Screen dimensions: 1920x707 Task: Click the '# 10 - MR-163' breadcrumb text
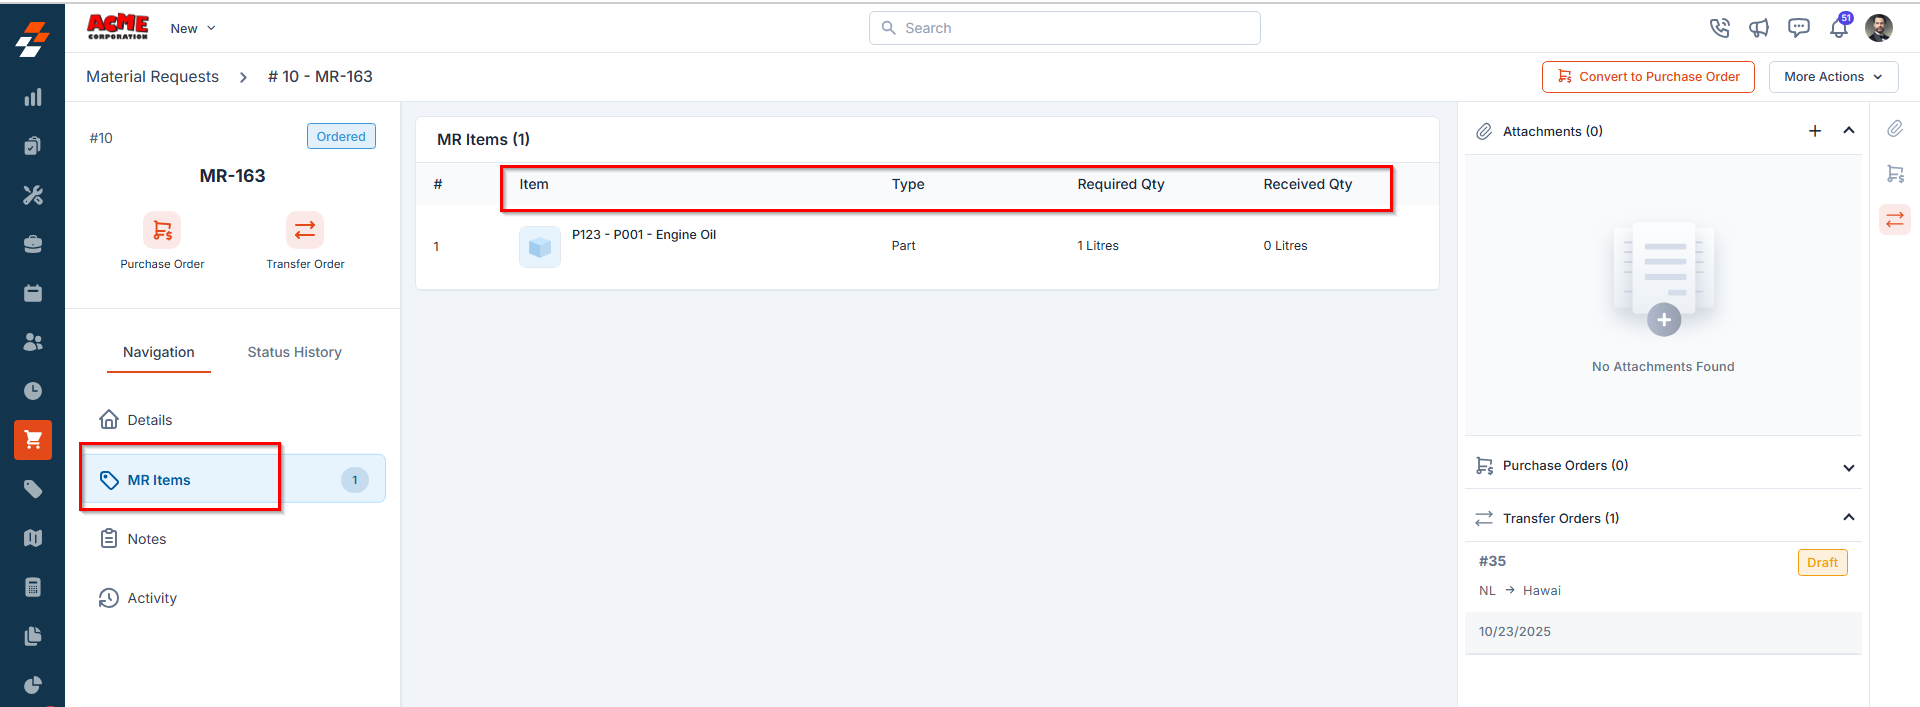(x=320, y=77)
